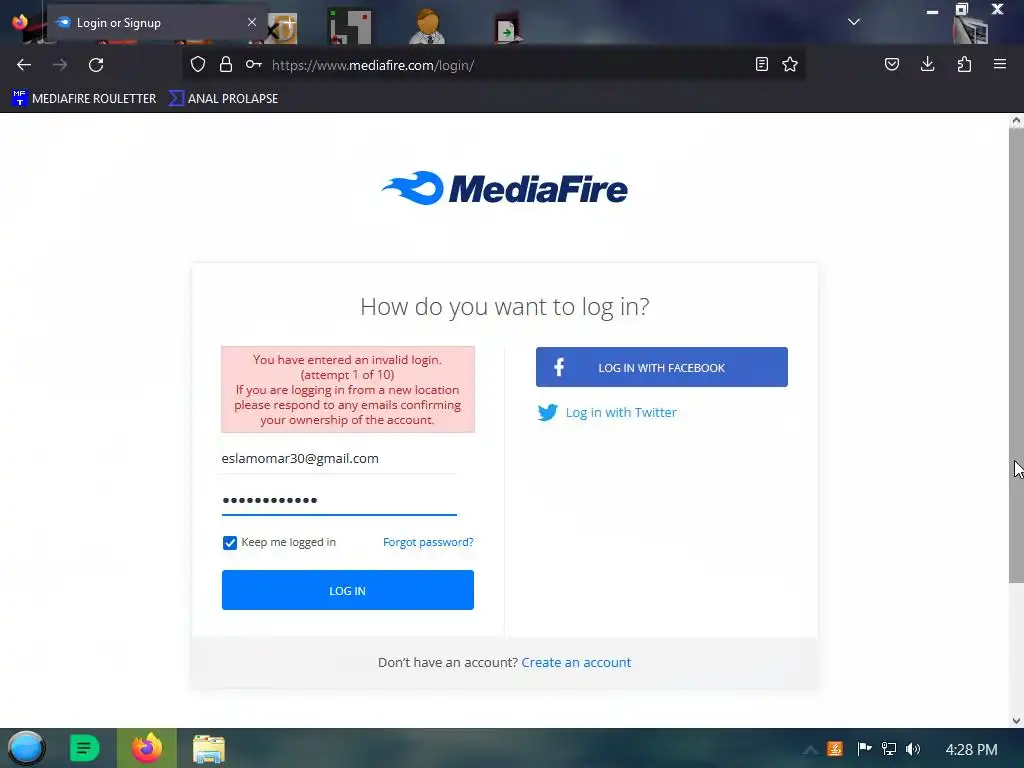The width and height of the screenshot is (1024, 768).
Task: Close the Login or Signup tab
Action: pos(252,22)
